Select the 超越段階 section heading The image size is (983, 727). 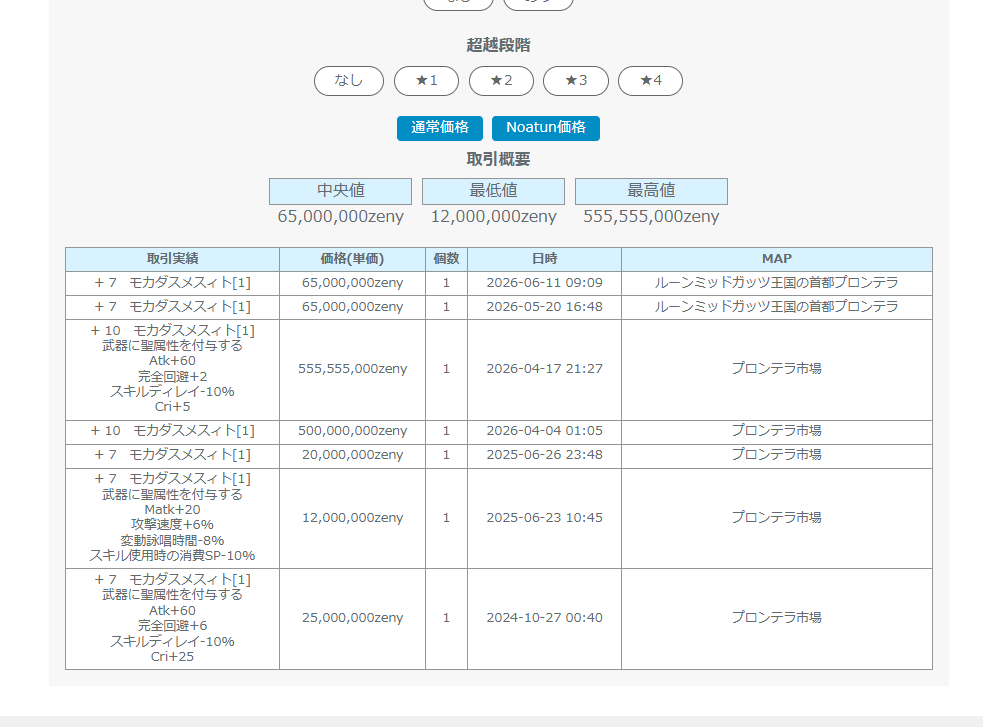click(x=498, y=45)
